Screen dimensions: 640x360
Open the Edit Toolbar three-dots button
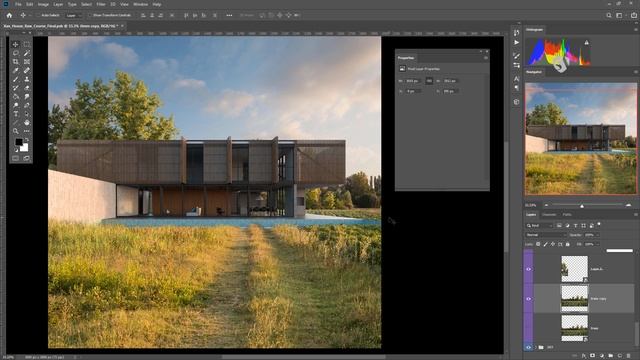[x=27, y=131]
